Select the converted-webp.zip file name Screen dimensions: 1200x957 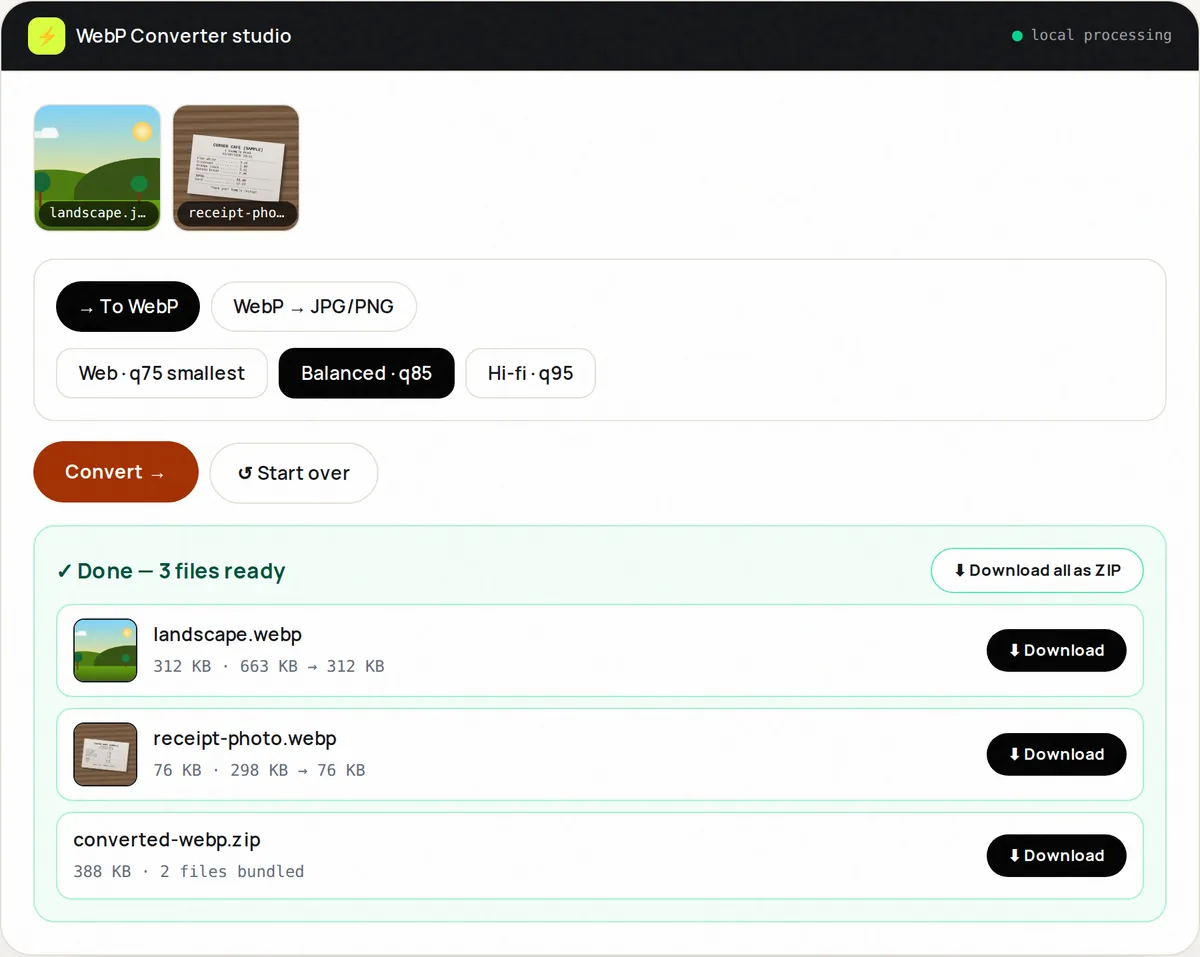(x=167, y=840)
